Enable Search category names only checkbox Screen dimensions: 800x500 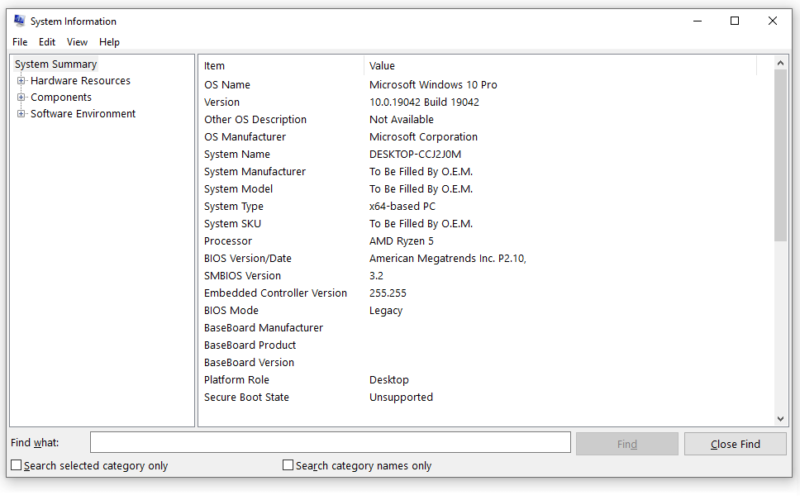(x=288, y=465)
